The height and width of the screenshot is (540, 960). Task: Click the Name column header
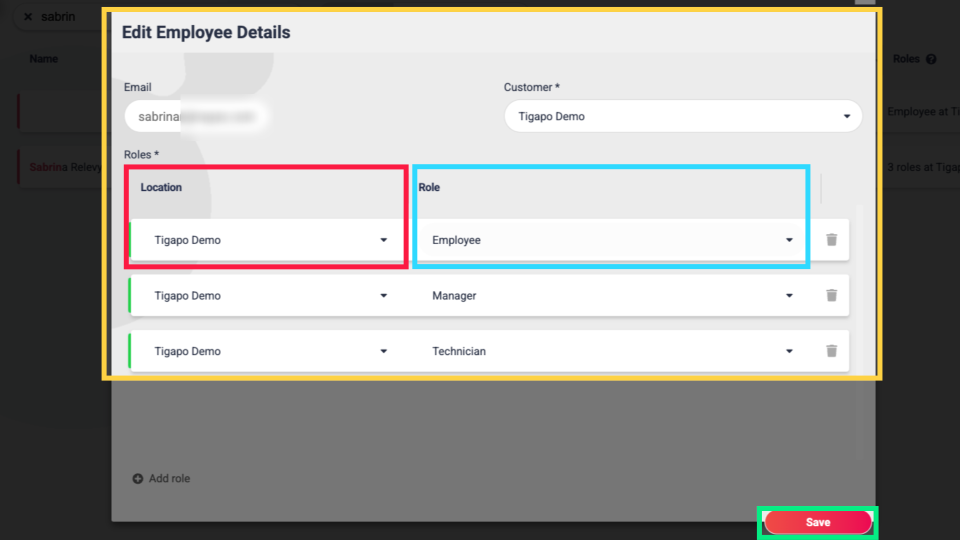[44, 59]
